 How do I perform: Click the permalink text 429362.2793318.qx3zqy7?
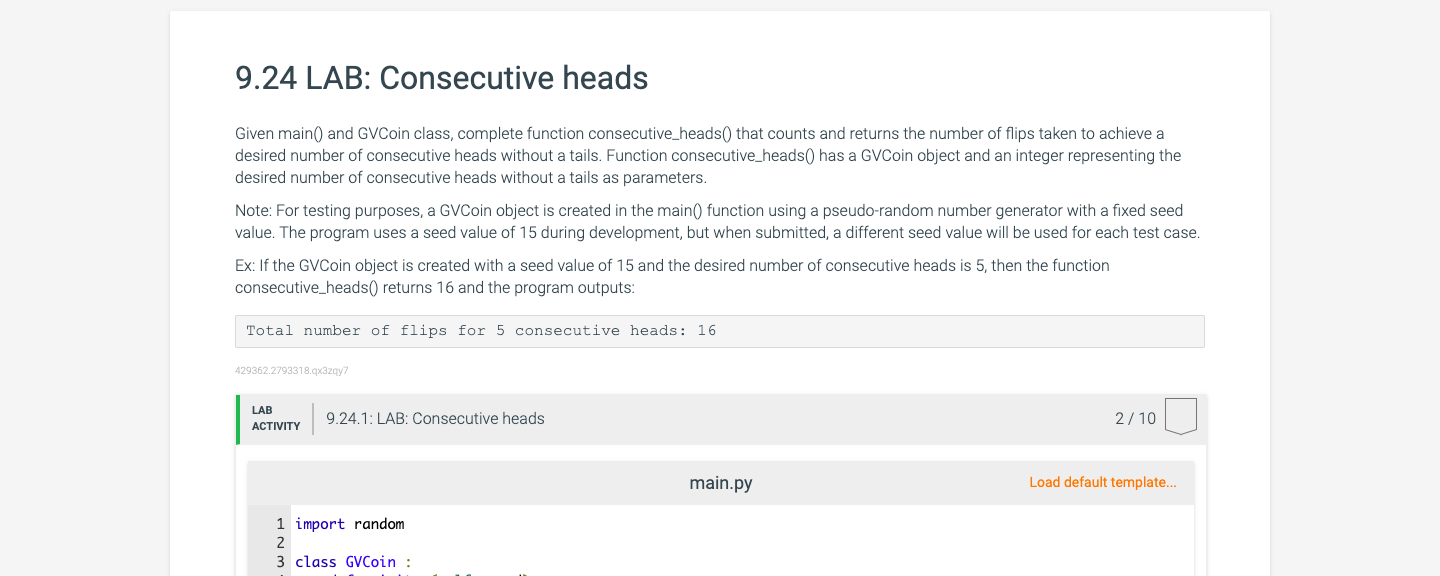tap(291, 370)
